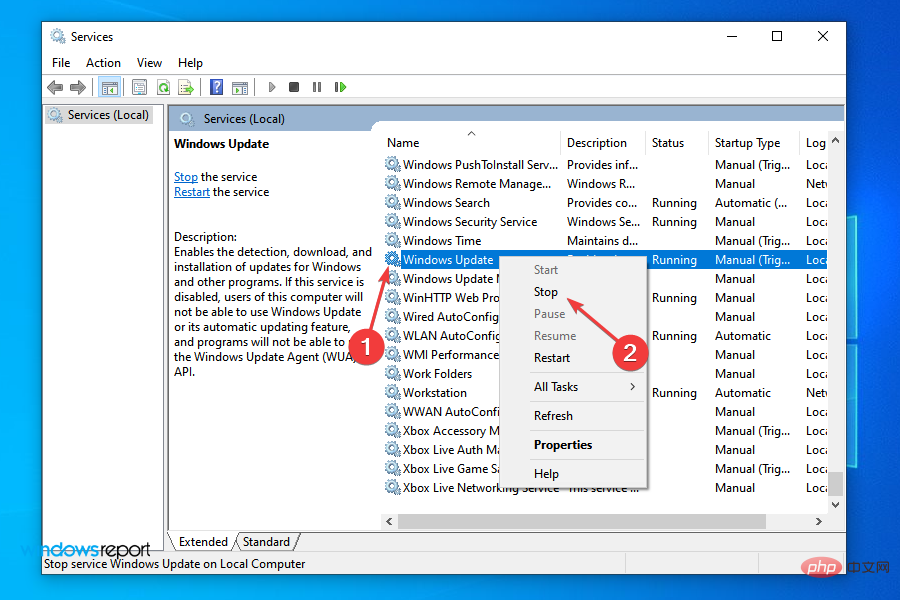Open Help using the blue question mark icon

click(x=216, y=87)
